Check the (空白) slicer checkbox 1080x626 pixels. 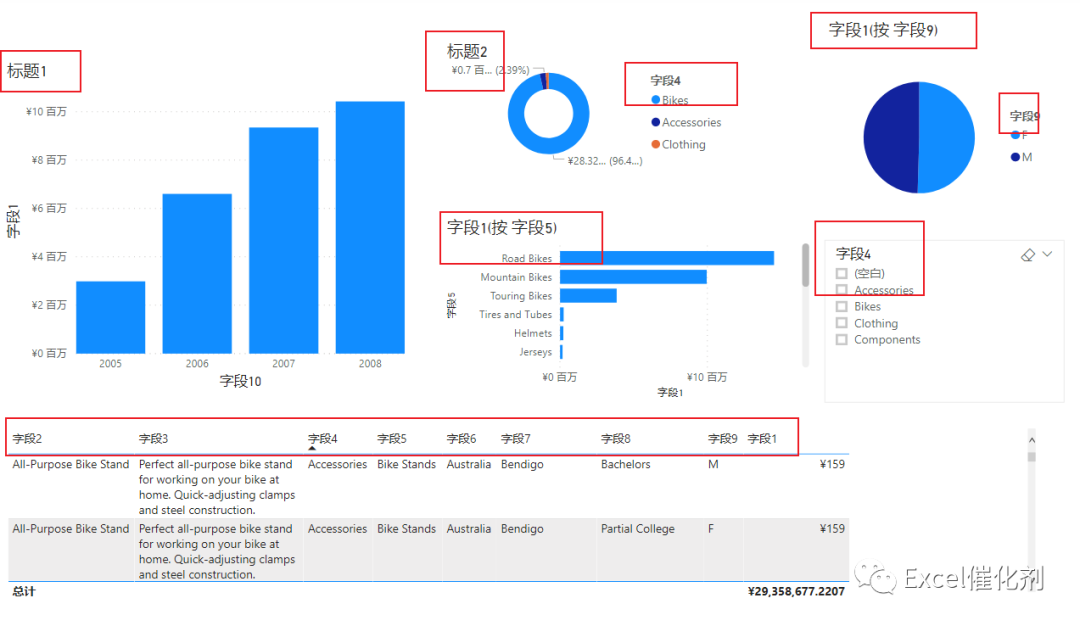pos(841,273)
